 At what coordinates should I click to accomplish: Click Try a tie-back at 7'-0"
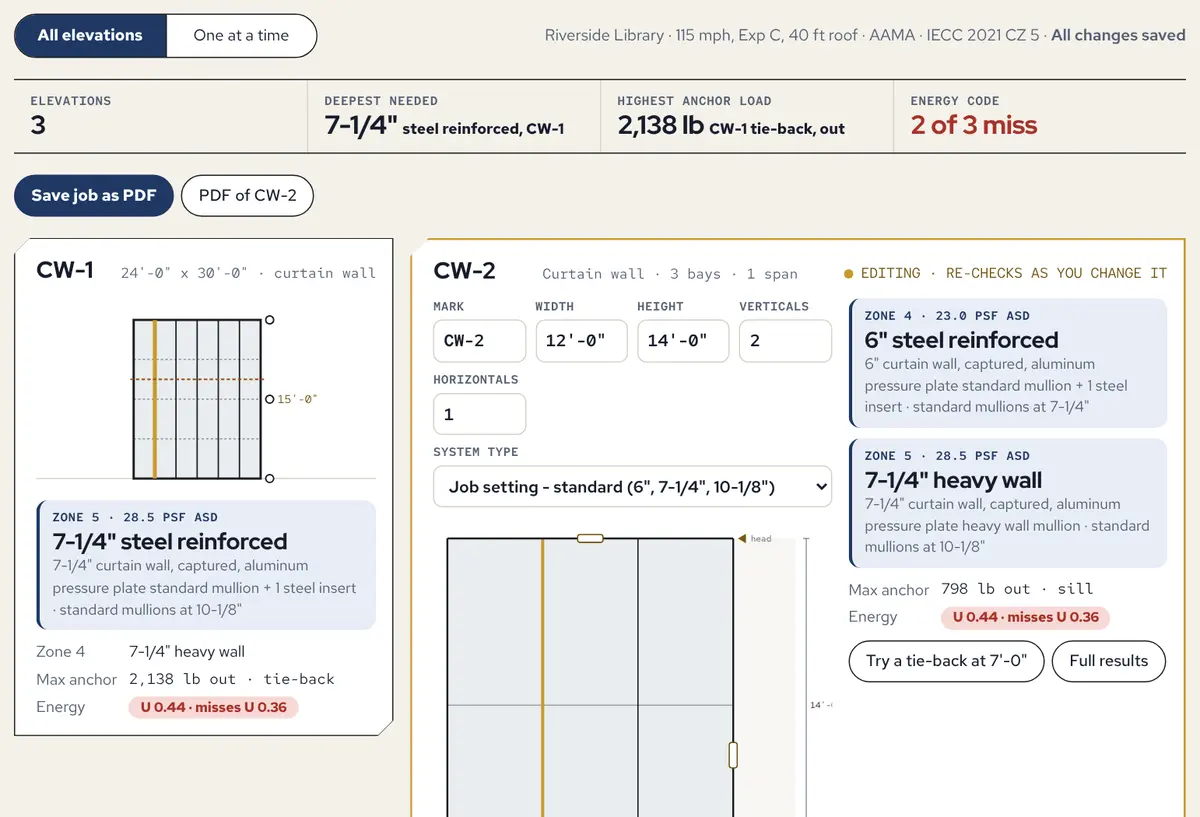(x=946, y=661)
